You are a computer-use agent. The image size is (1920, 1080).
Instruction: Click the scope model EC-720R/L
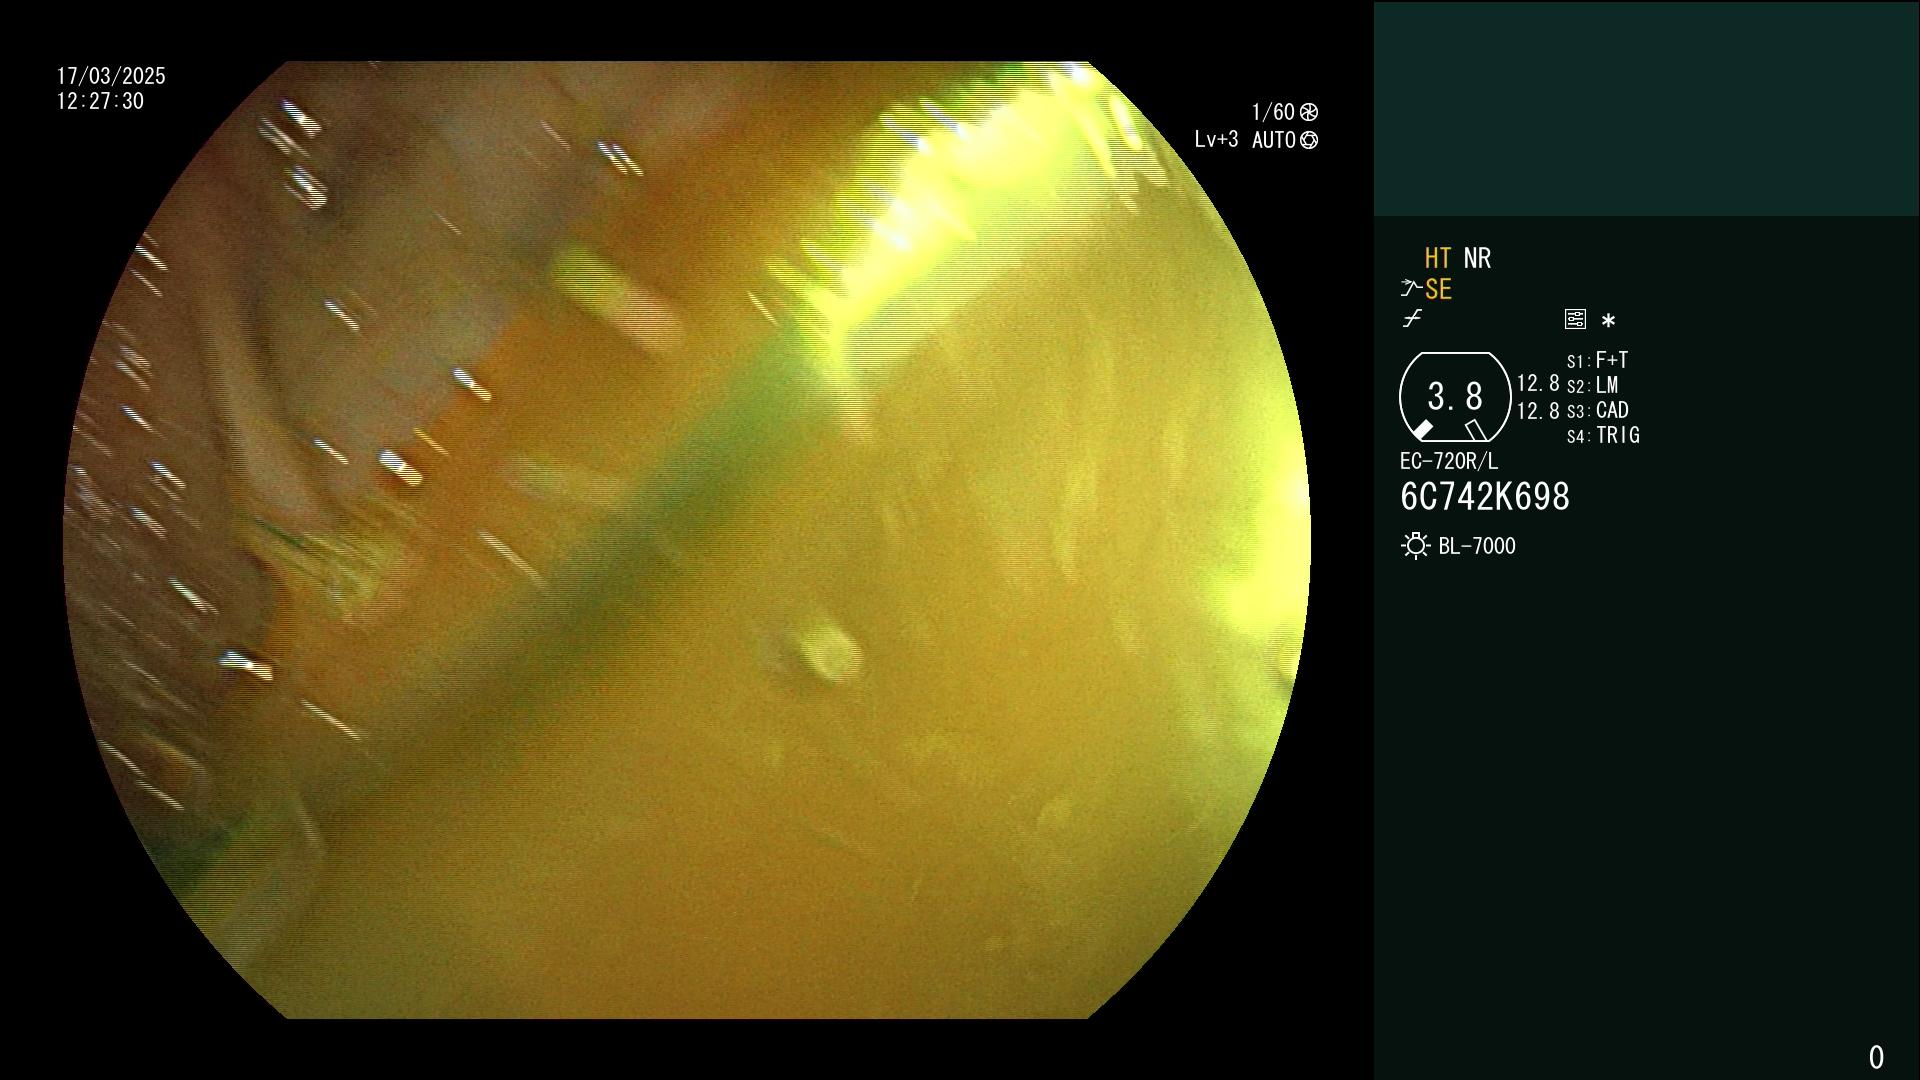[x=1449, y=462]
